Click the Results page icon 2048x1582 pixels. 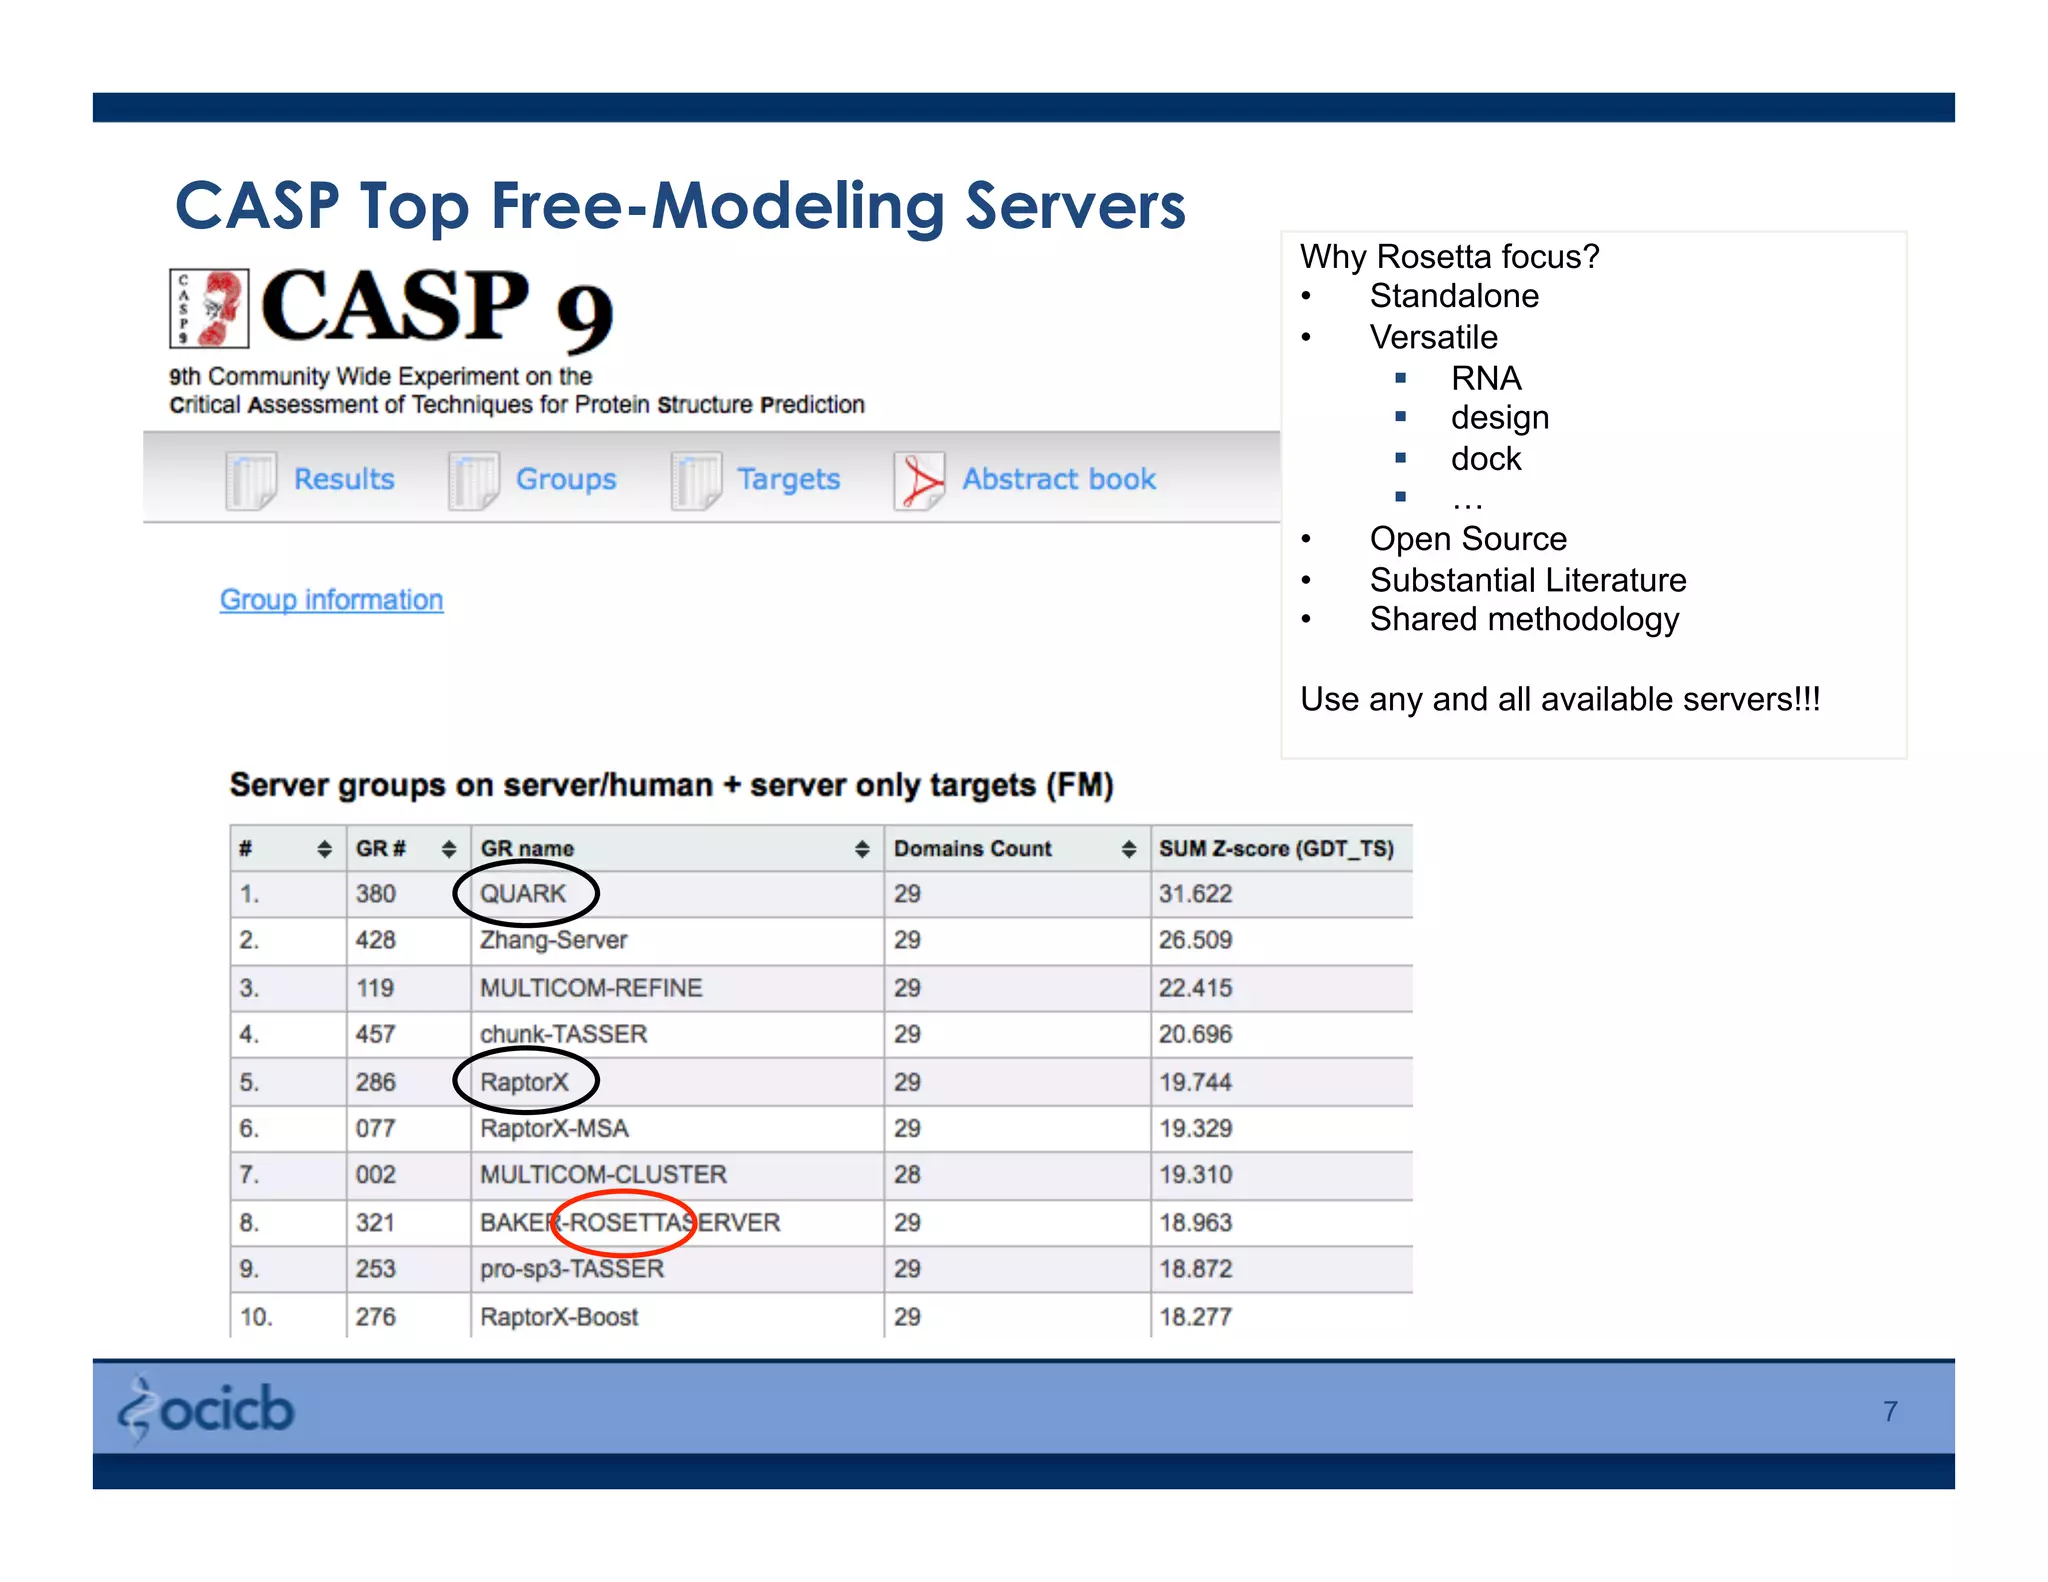coord(251,481)
